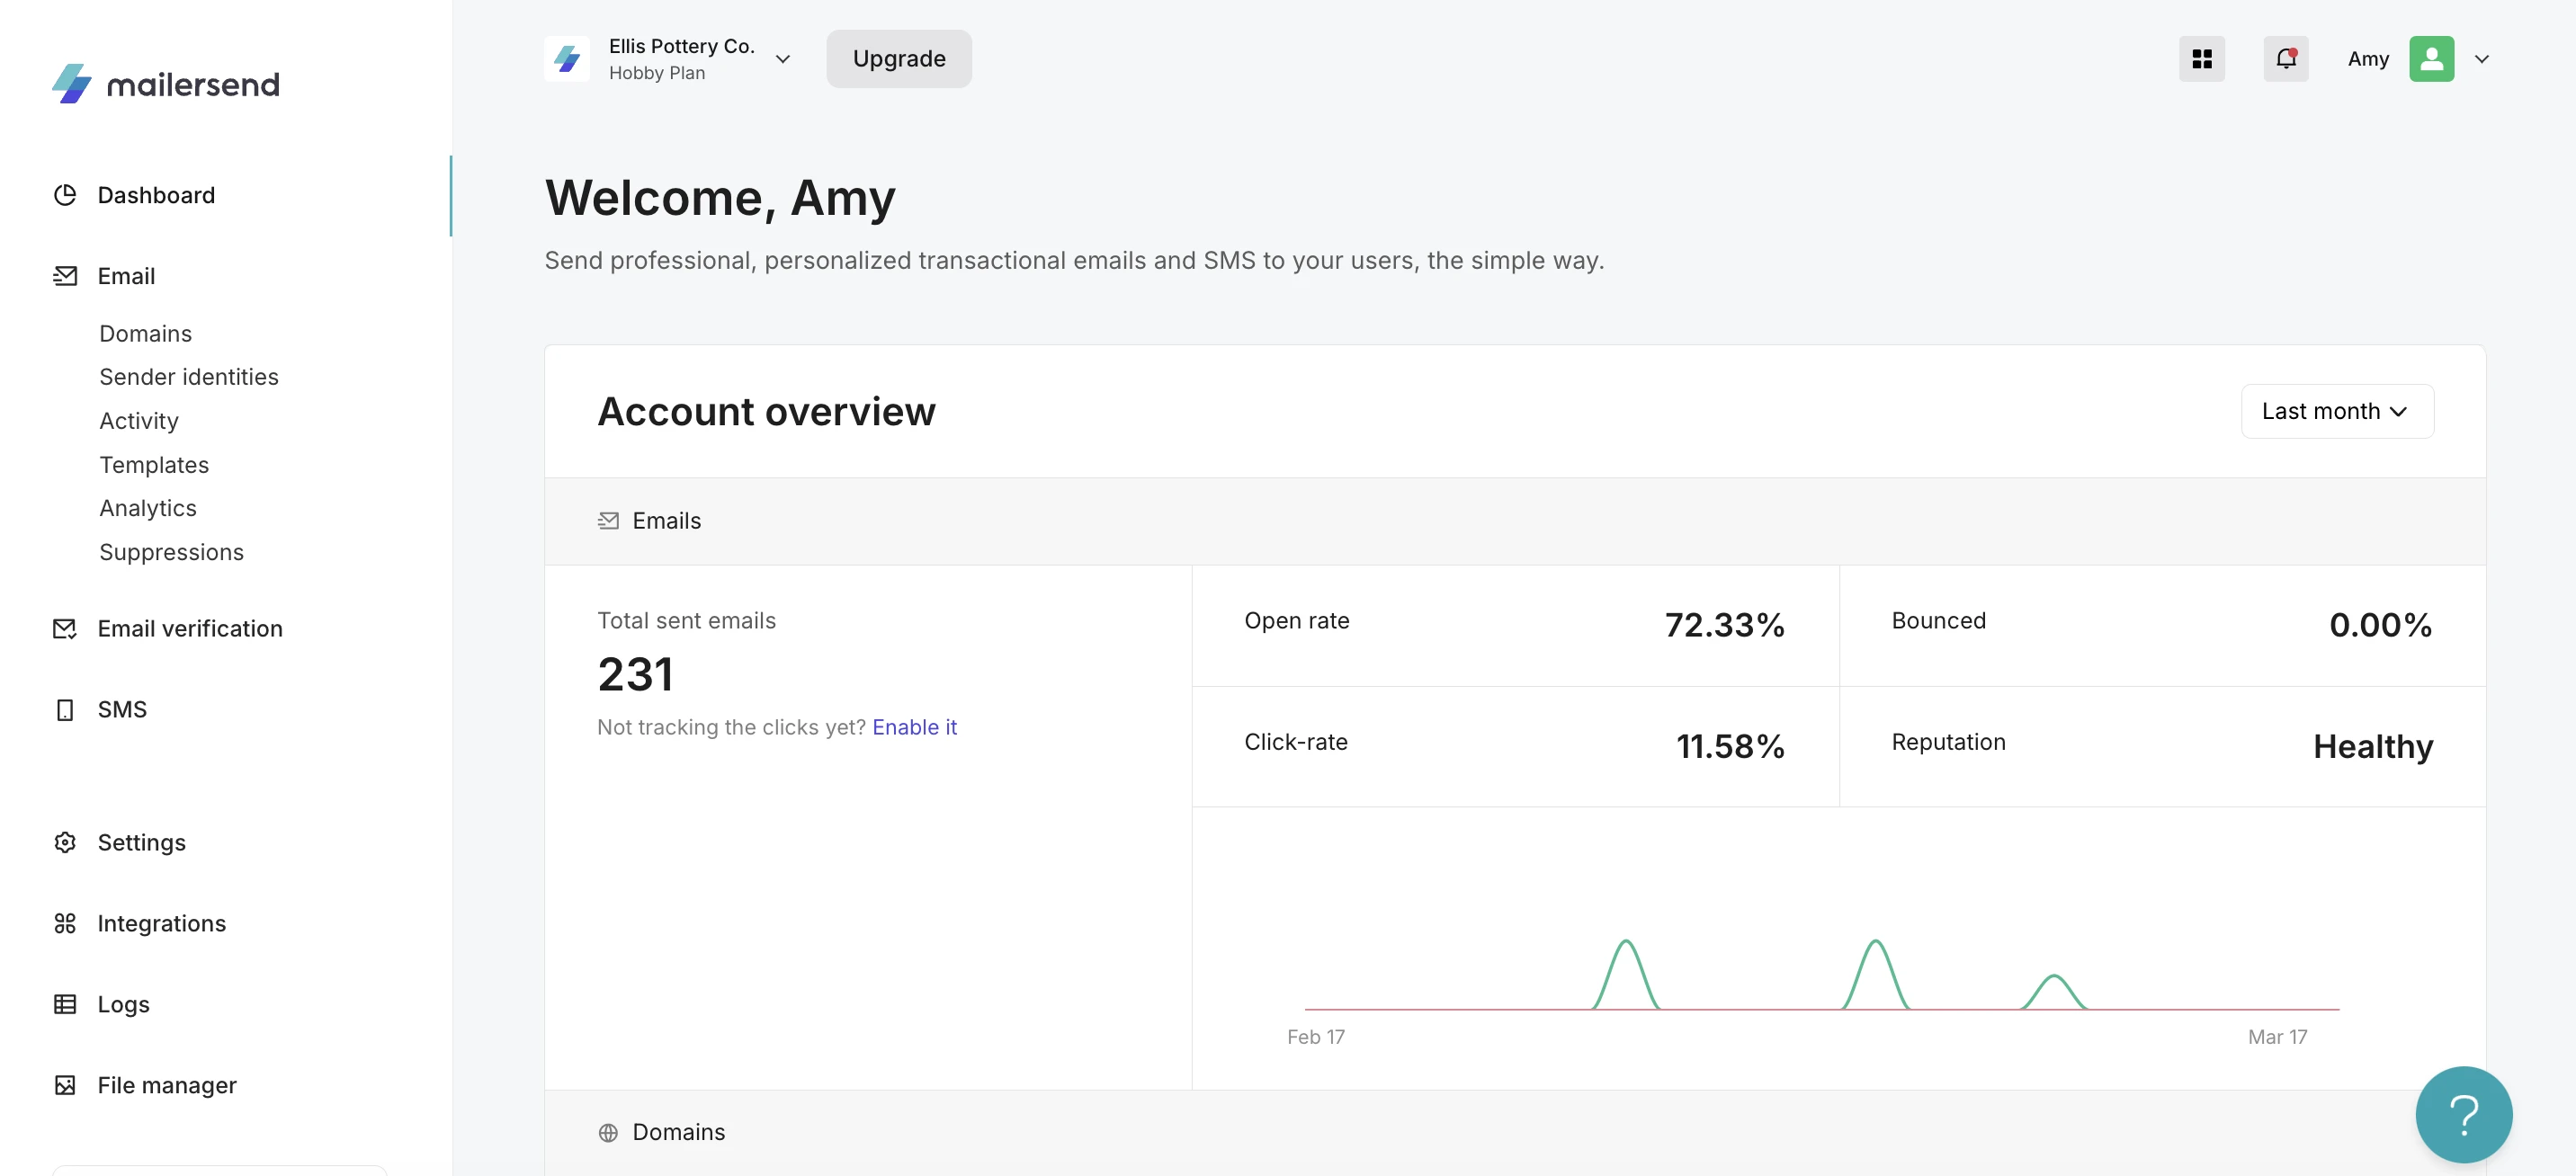Open the help question mark bubble
This screenshot has width=2576, height=1176.
pos(2463,1114)
